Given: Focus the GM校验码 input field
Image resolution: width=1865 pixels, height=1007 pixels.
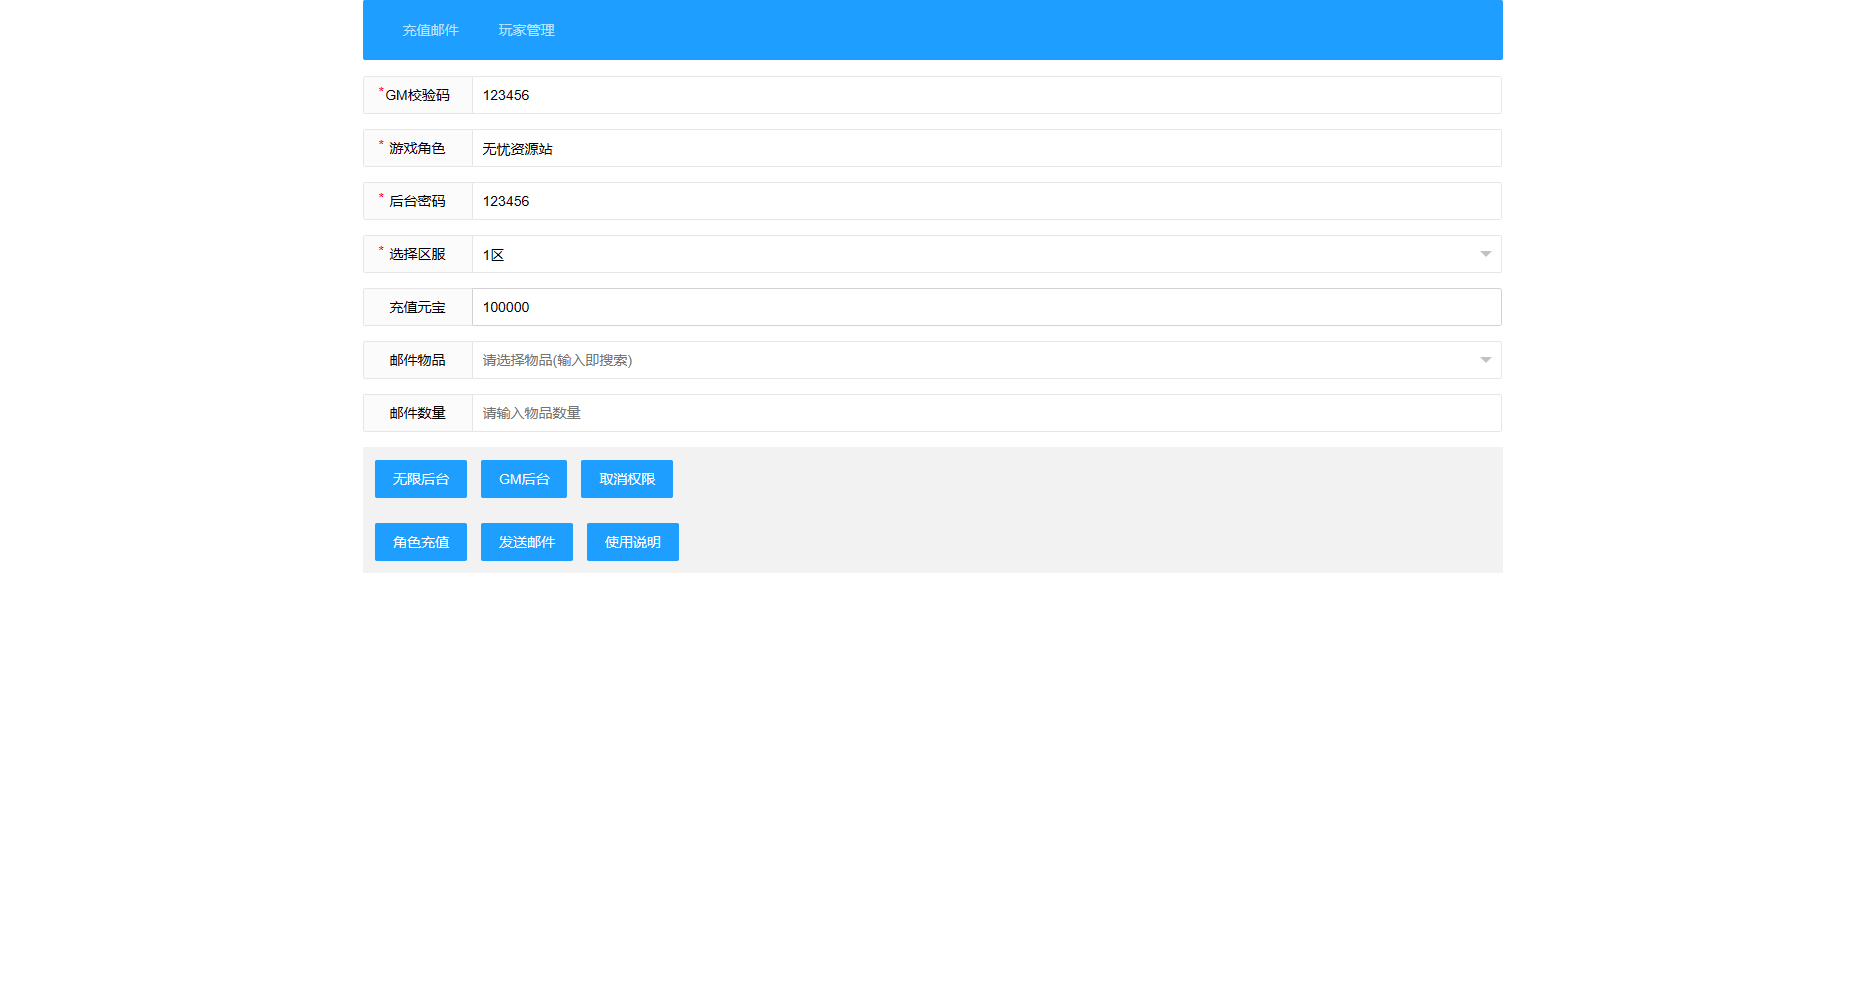Looking at the screenshot, I should [x=986, y=95].
